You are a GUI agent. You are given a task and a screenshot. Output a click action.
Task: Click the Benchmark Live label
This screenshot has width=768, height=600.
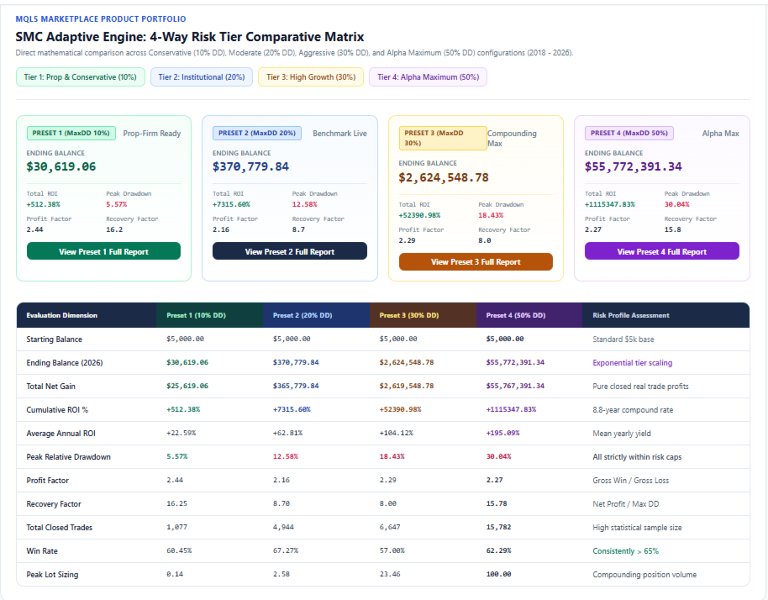coord(339,133)
